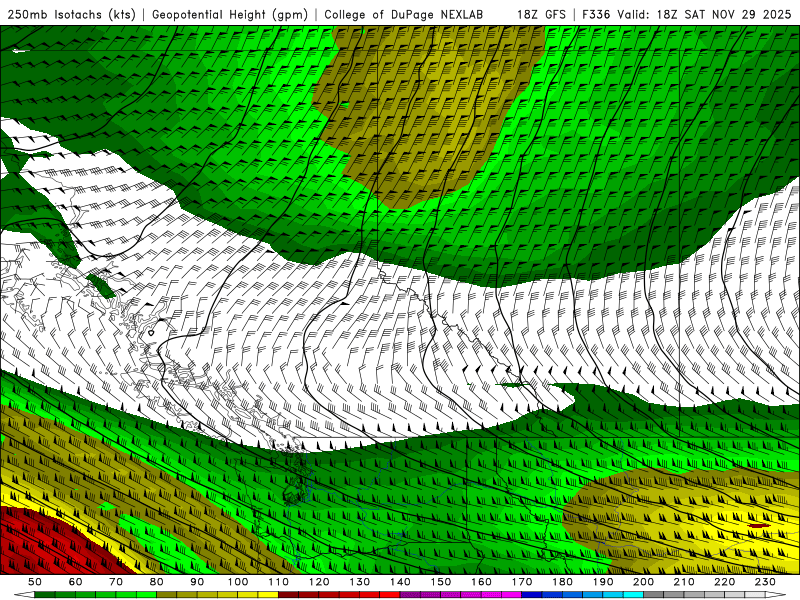Viewport: 800px width, 600px height.
Task: Click the legend value 190
Action: pos(603,582)
